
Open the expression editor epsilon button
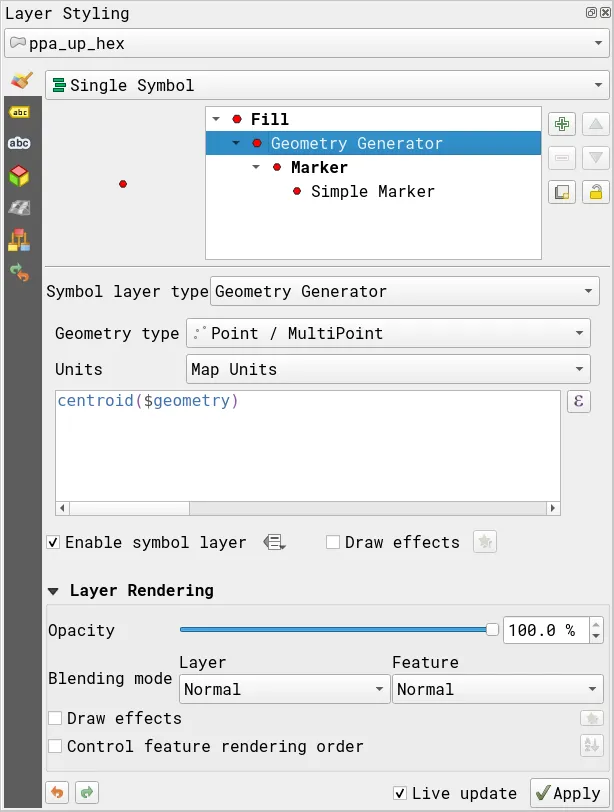coord(578,402)
